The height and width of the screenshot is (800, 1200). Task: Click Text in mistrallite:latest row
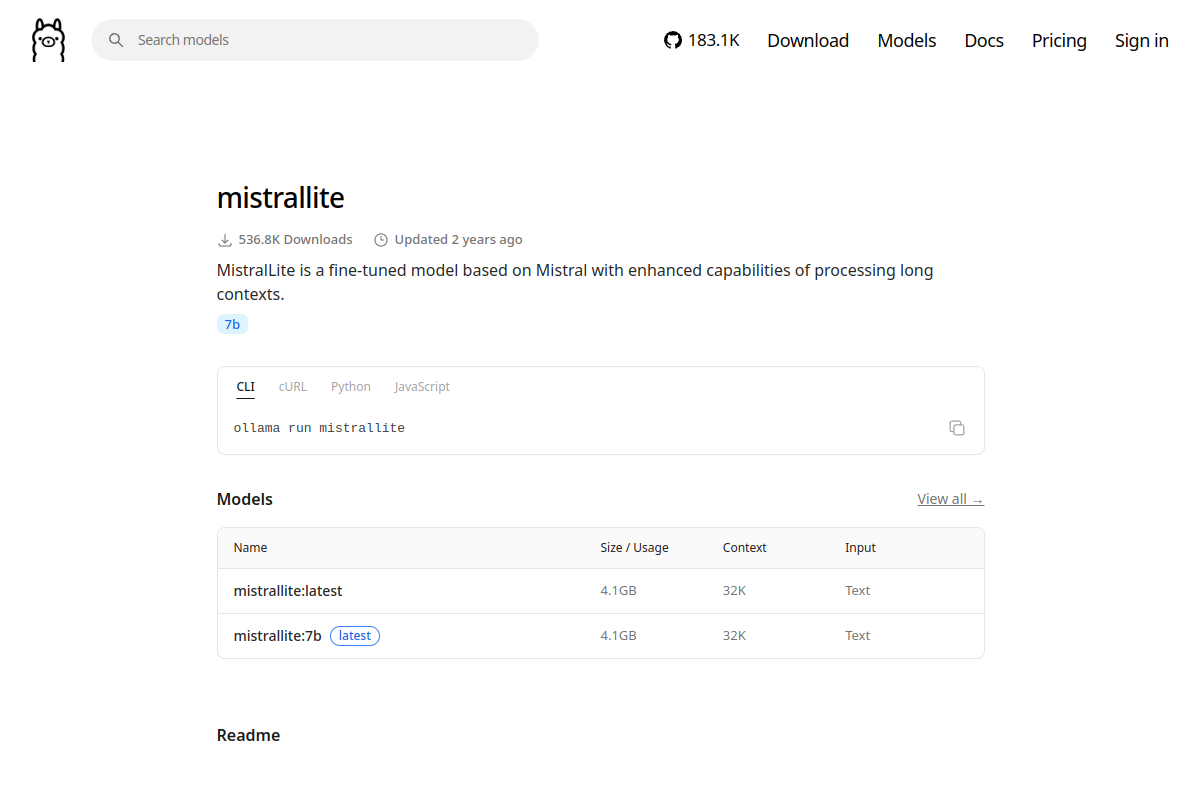point(857,591)
